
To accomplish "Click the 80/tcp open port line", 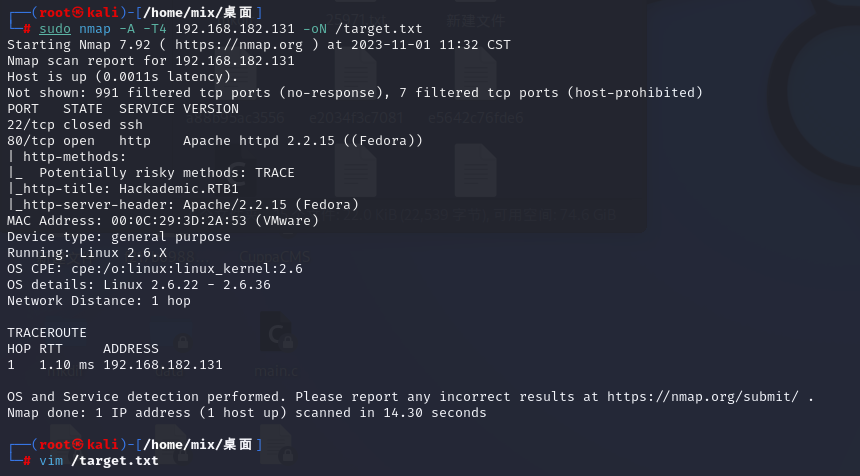I will 215,140.
